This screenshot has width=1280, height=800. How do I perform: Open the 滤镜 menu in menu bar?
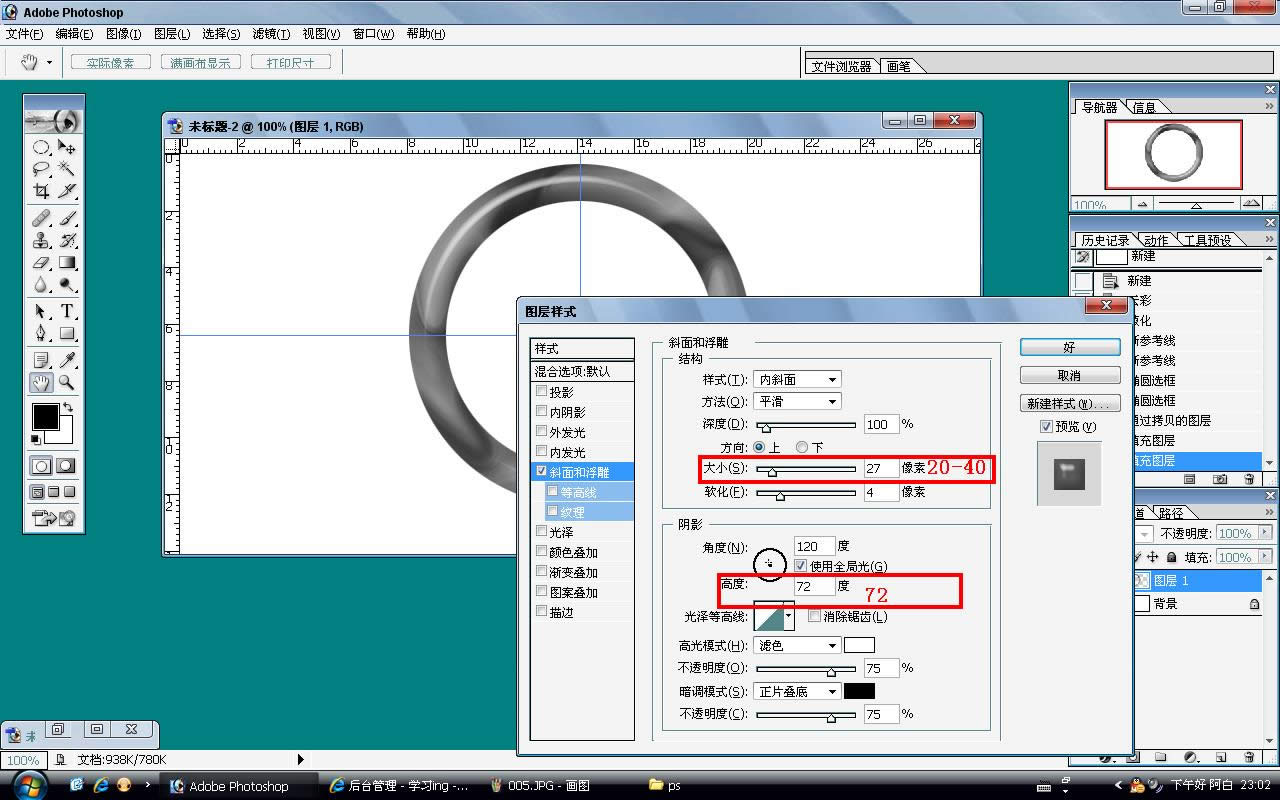tap(271, 34)
